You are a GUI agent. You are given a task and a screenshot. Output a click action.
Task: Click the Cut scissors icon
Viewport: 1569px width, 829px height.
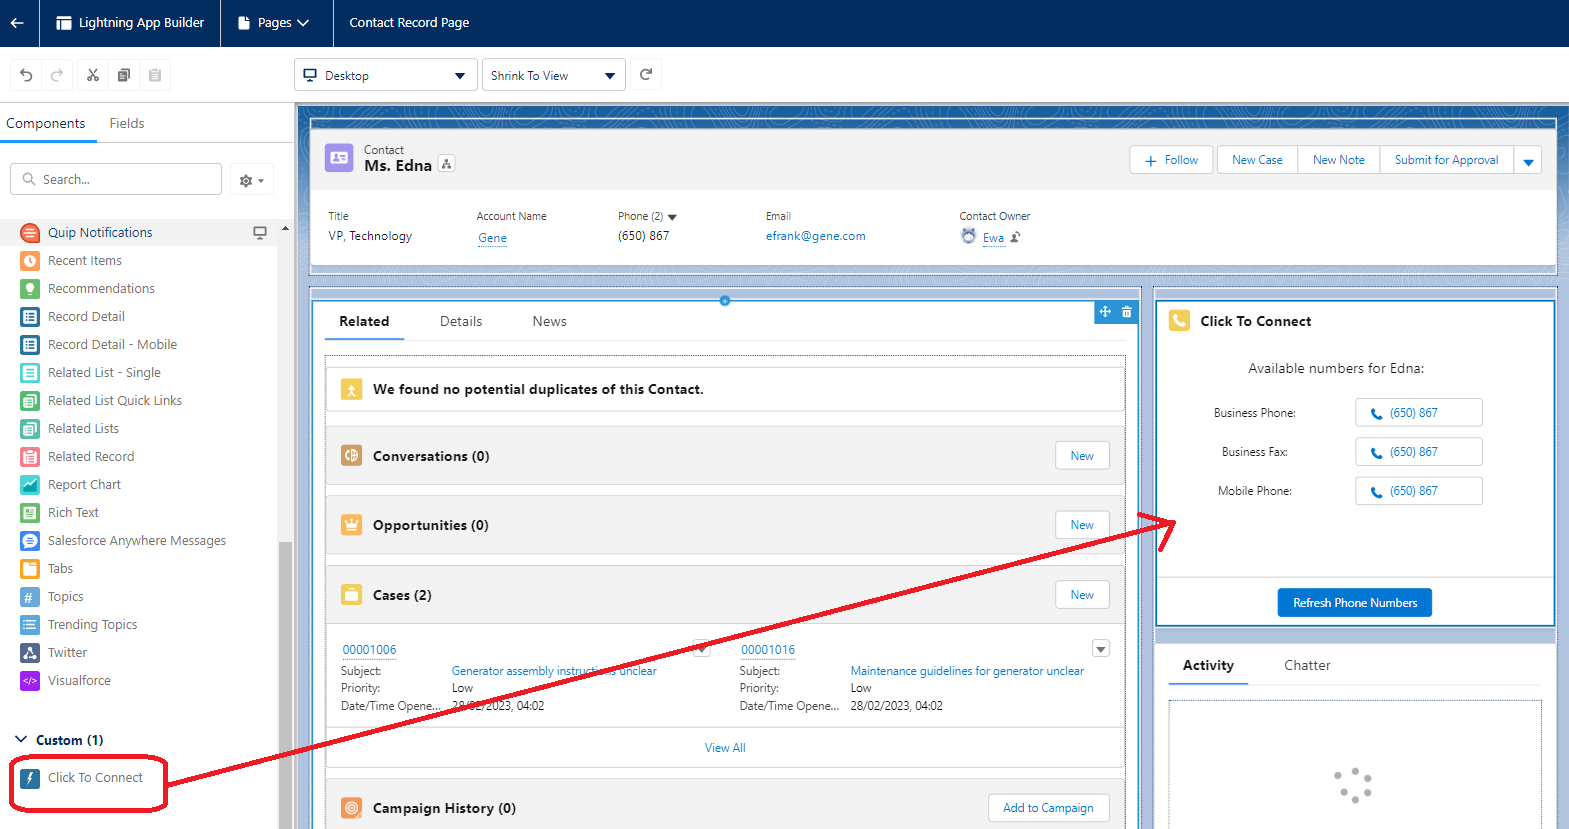pos(93,75)
